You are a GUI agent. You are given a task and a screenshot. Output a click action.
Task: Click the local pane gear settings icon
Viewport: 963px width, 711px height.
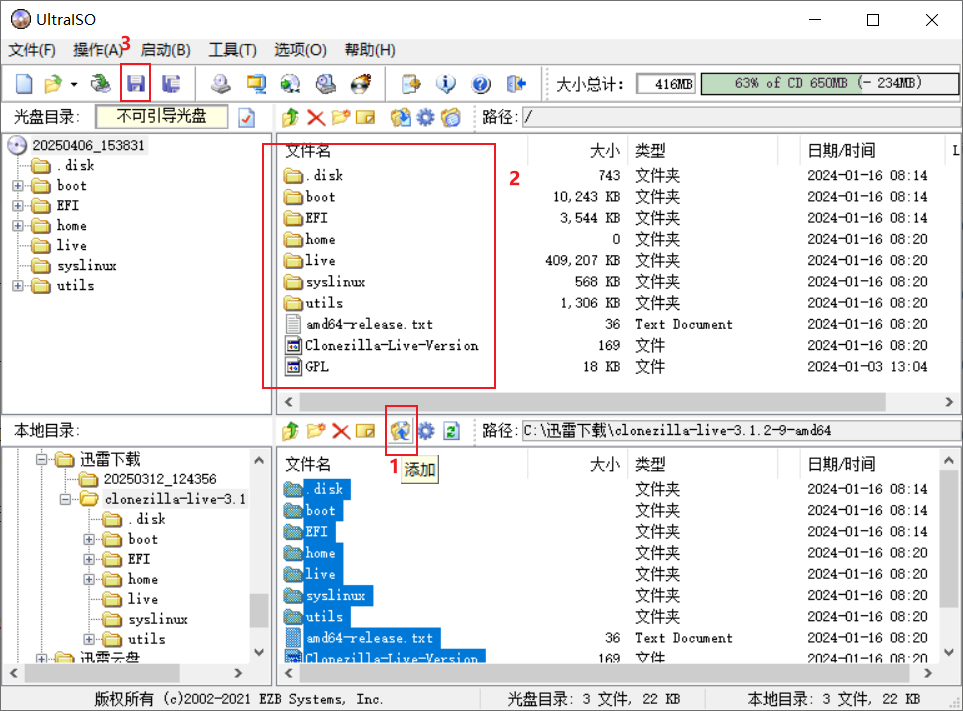pos(426,431)
